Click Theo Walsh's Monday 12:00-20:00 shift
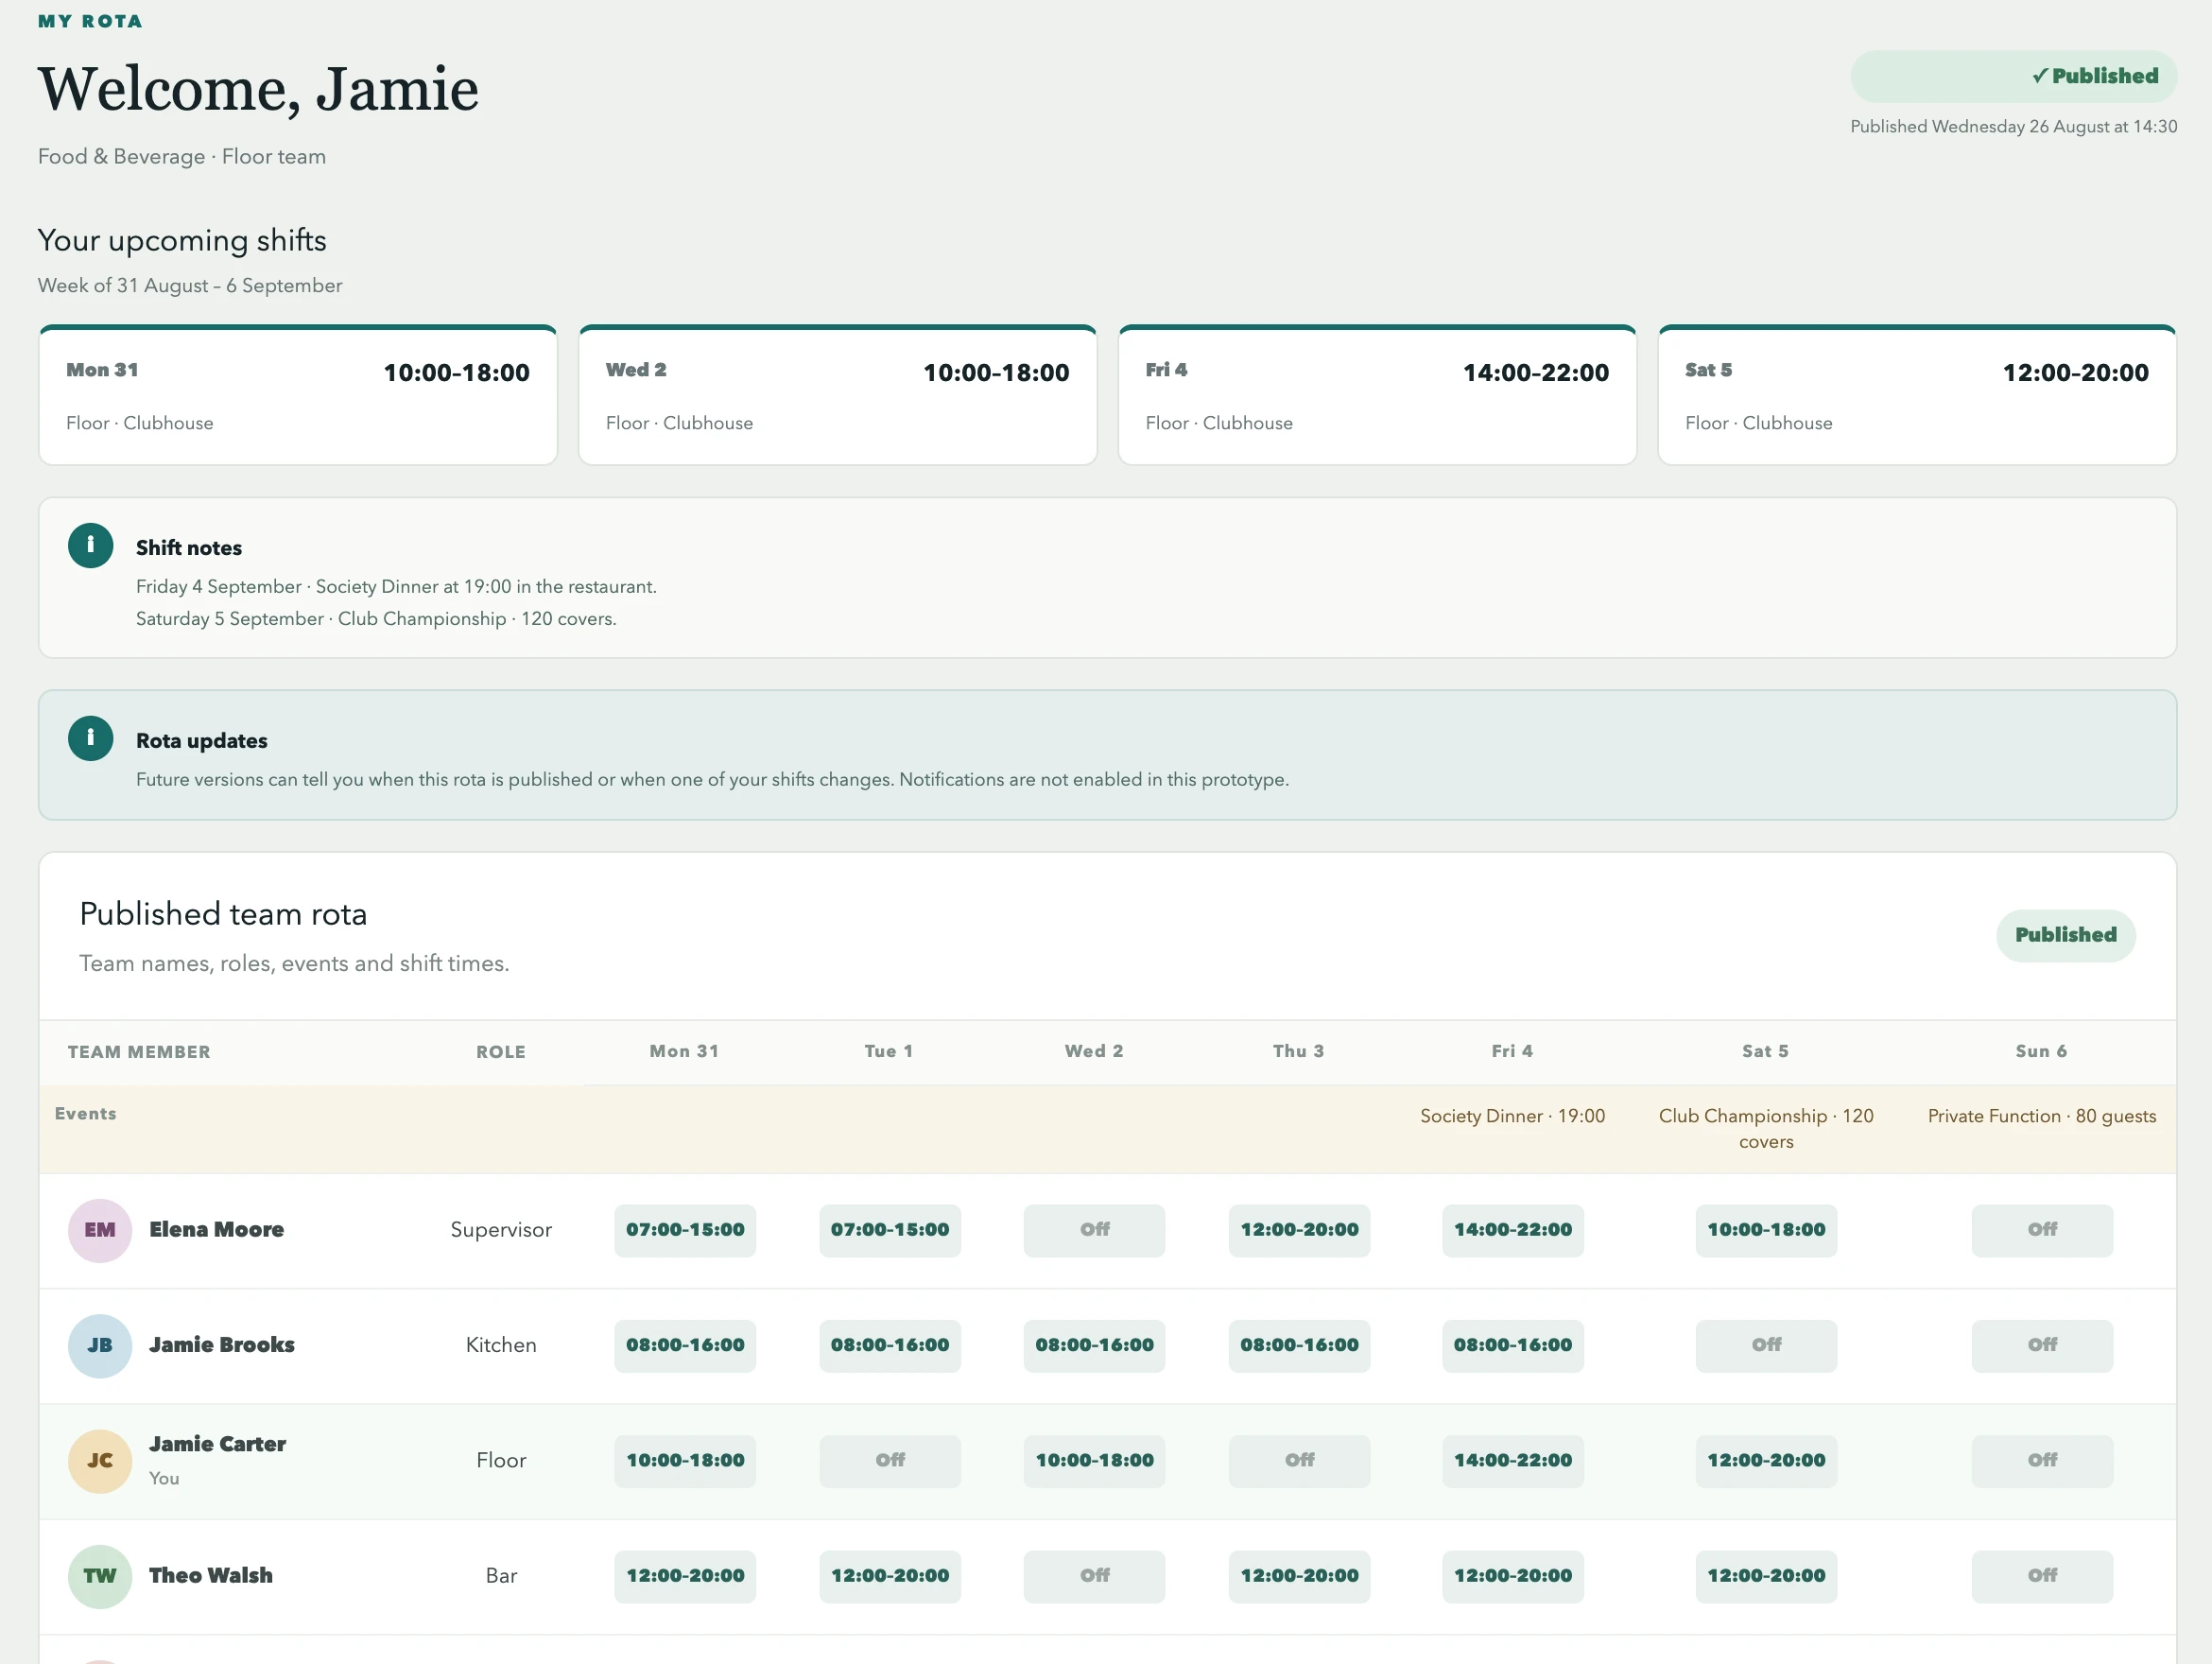2212x1664 pixels. 685,1576
